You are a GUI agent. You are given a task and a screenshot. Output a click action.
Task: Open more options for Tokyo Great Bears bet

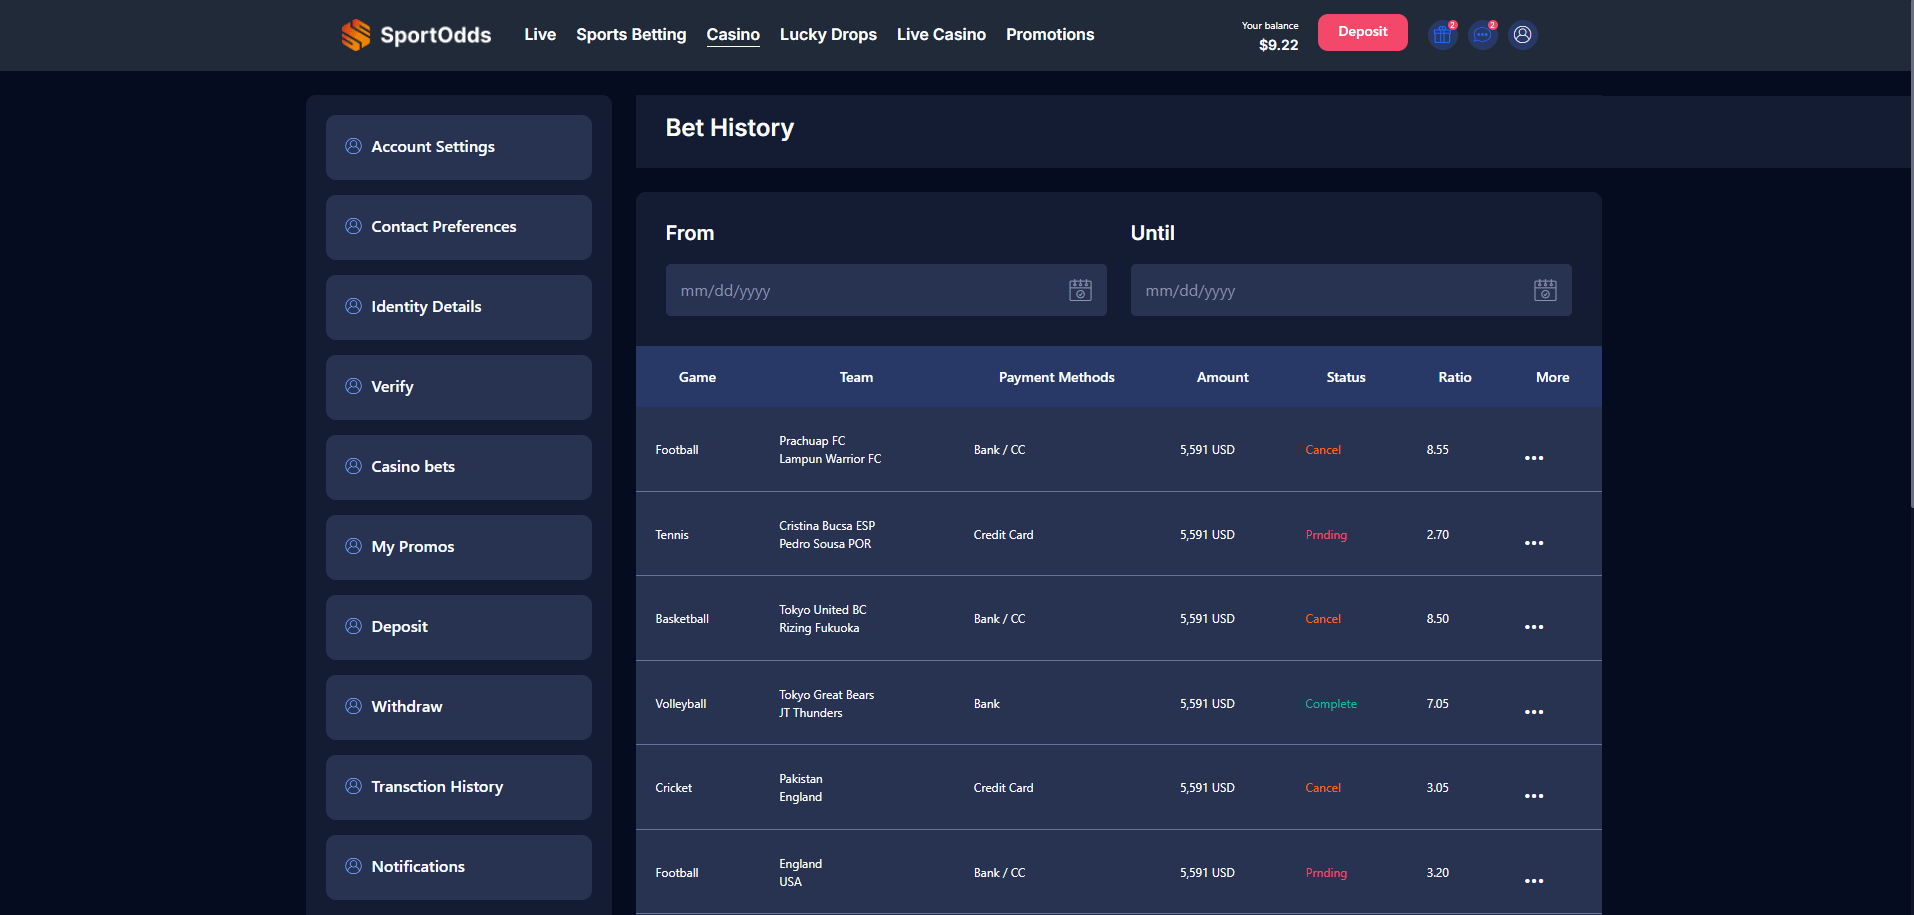[x=1534, y=712]
